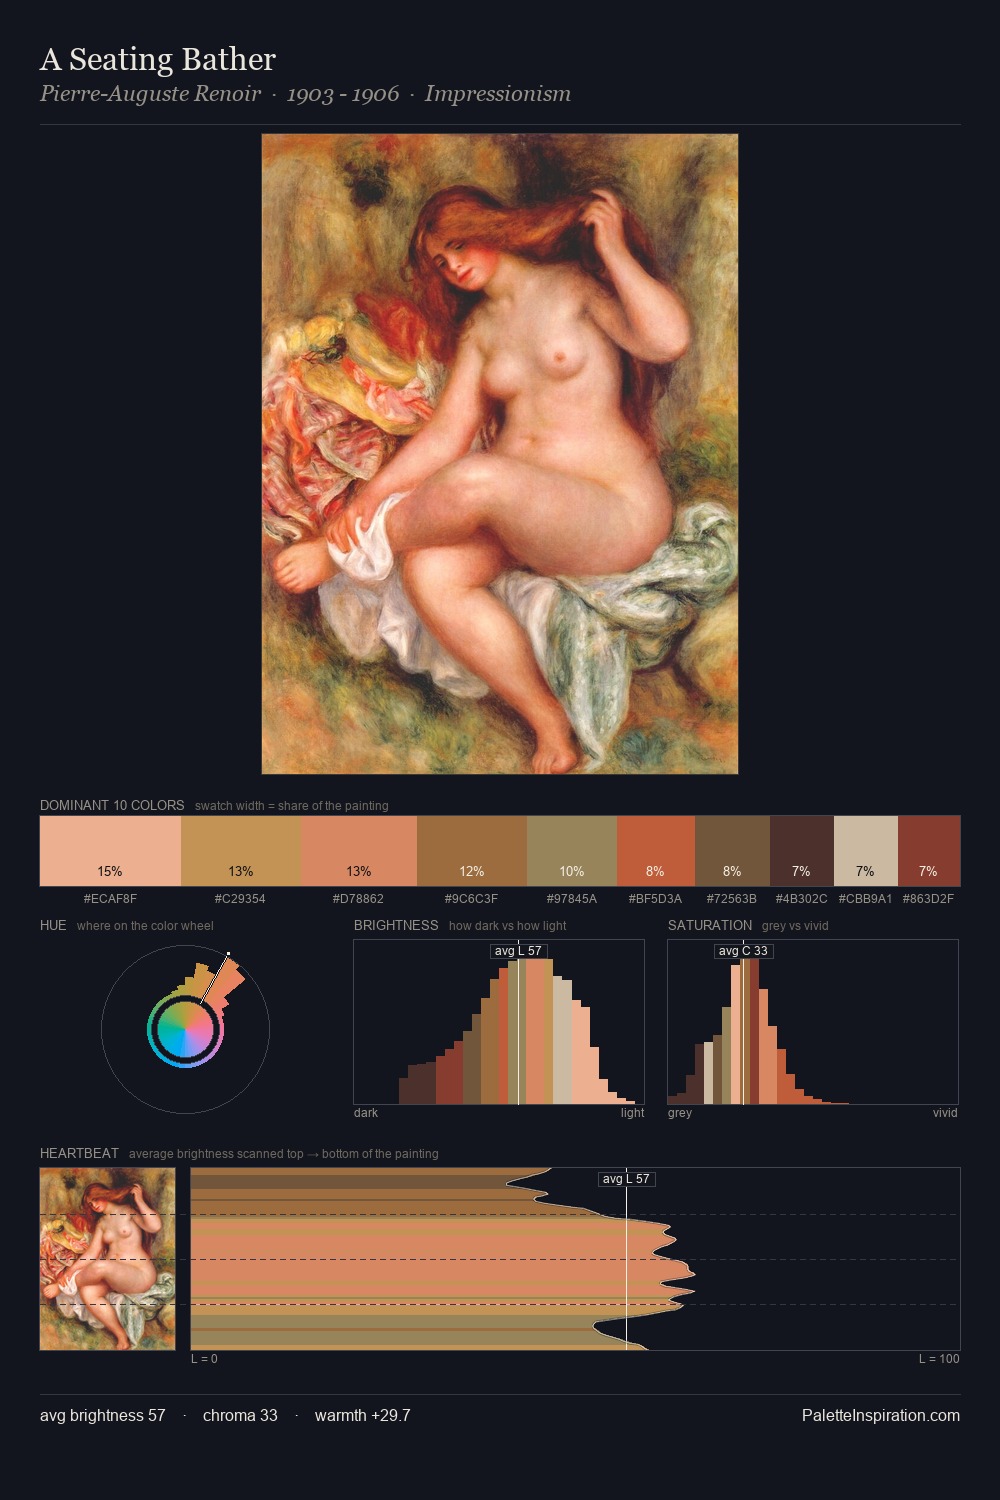This screenshot has height=1500, width=1000.
Task: Select the #C29354 swatch
Action: [241, 851]
